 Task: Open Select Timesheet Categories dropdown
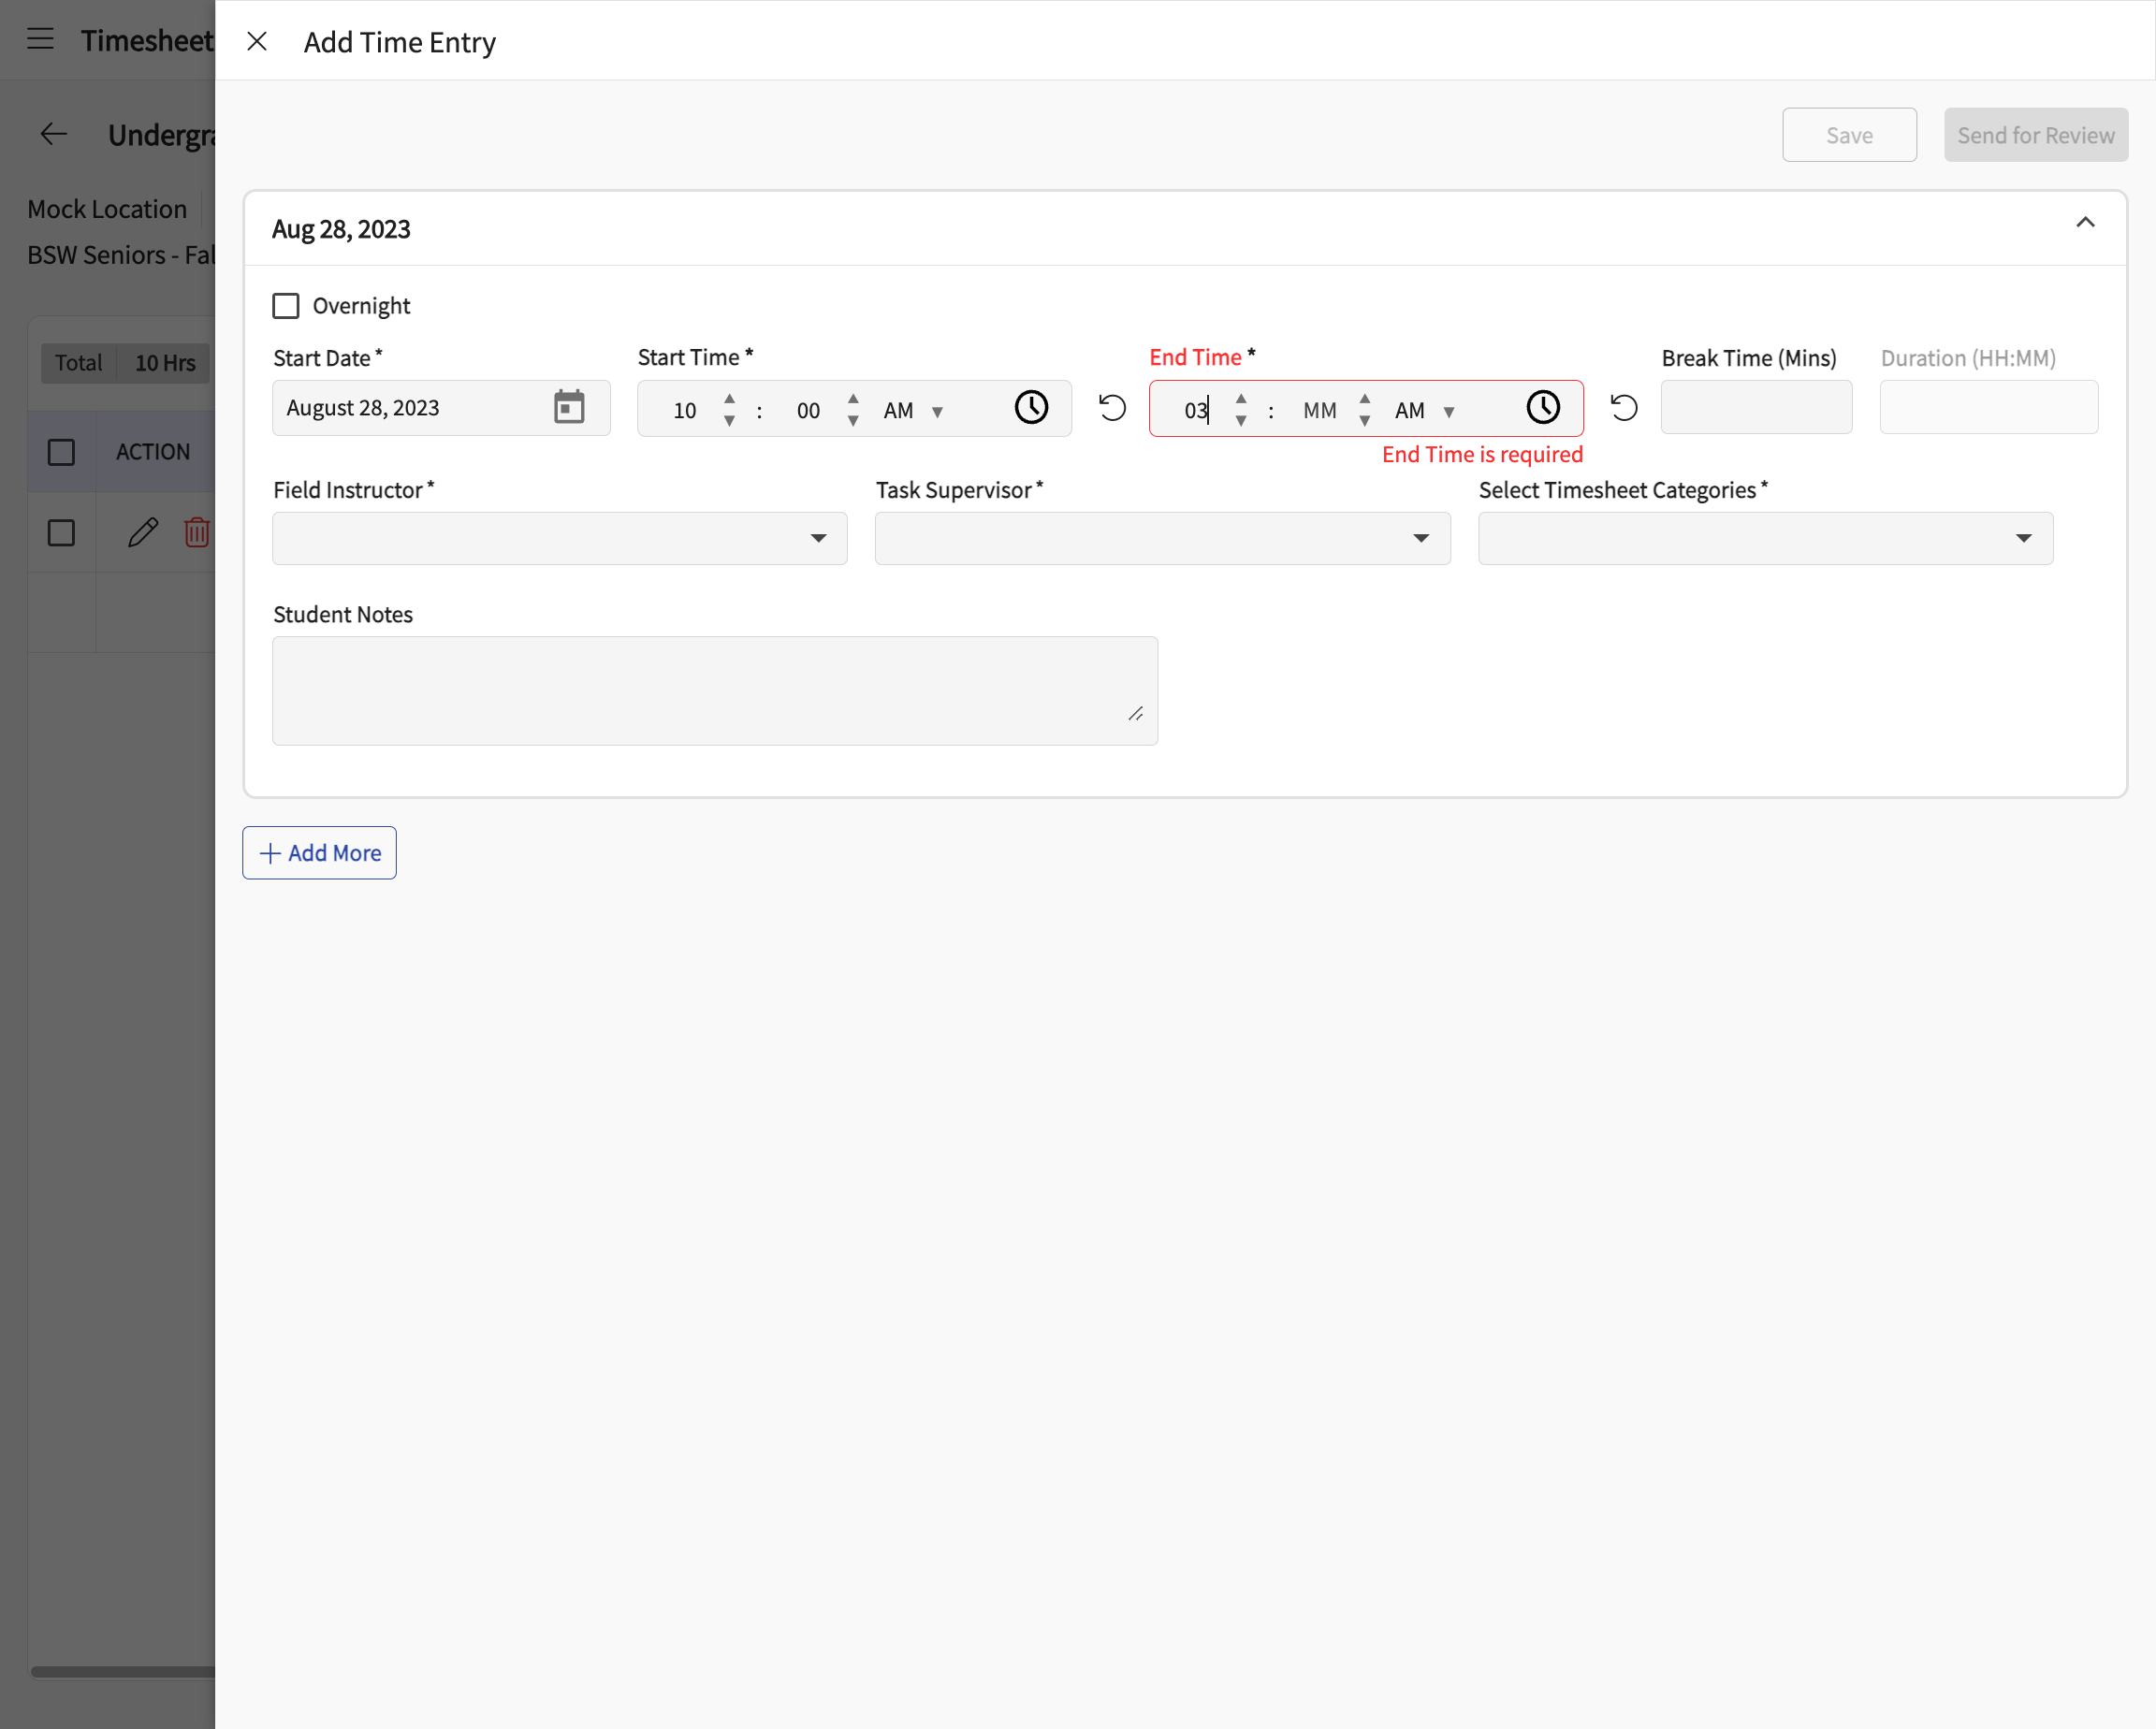tap(1766, 538)
